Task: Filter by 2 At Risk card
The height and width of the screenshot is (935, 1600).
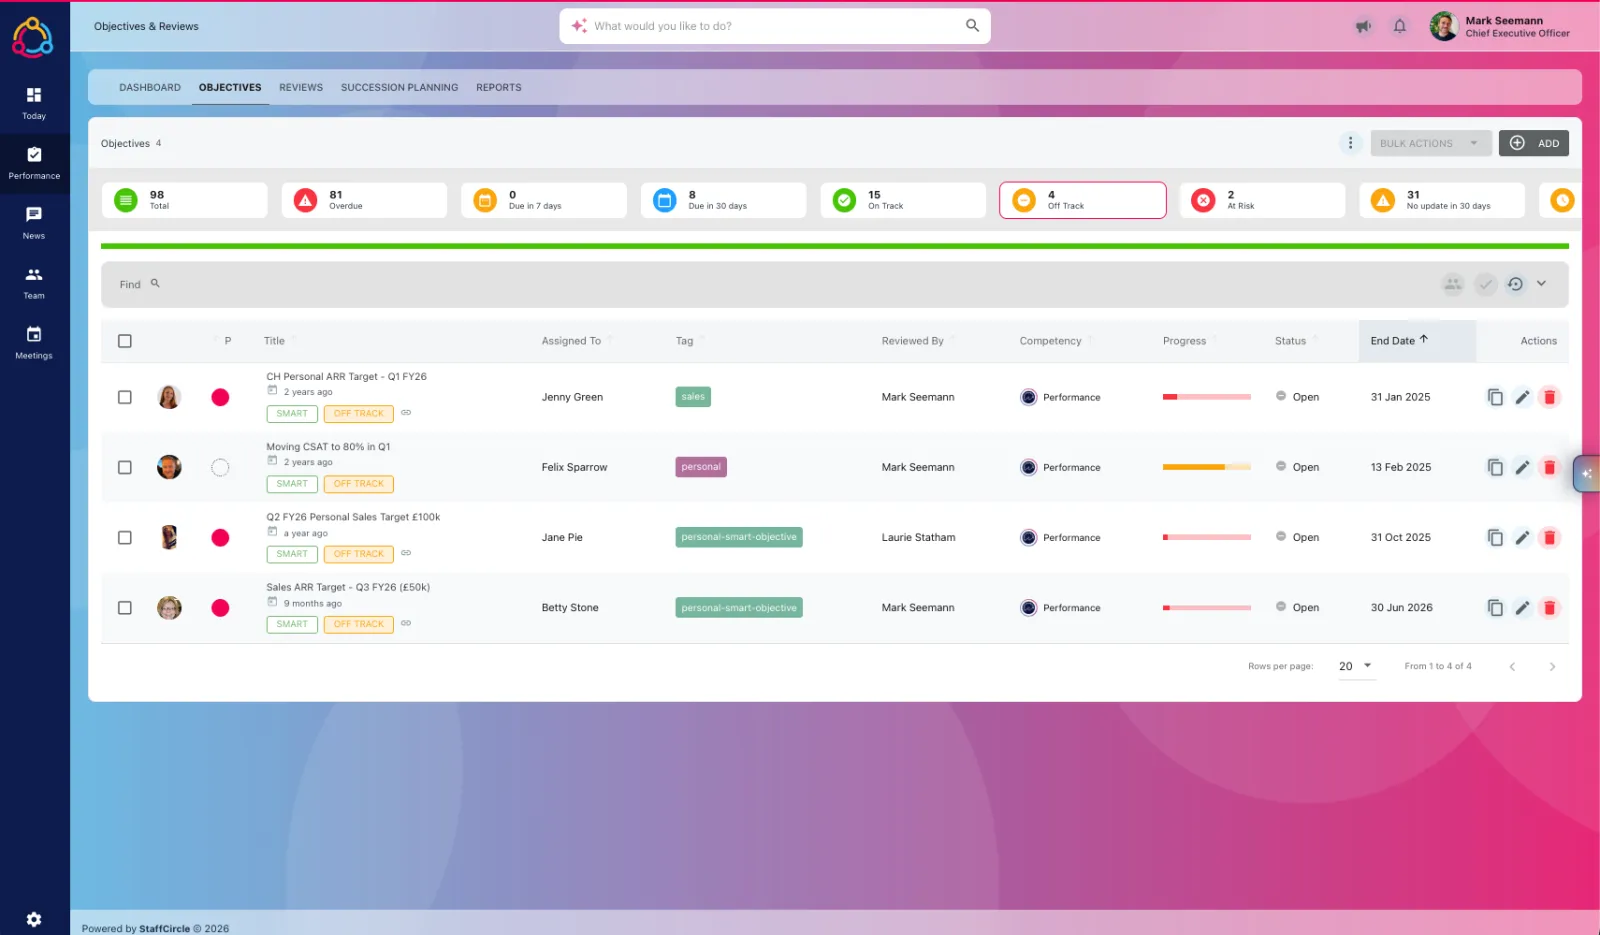Action: pos(1262,200)
